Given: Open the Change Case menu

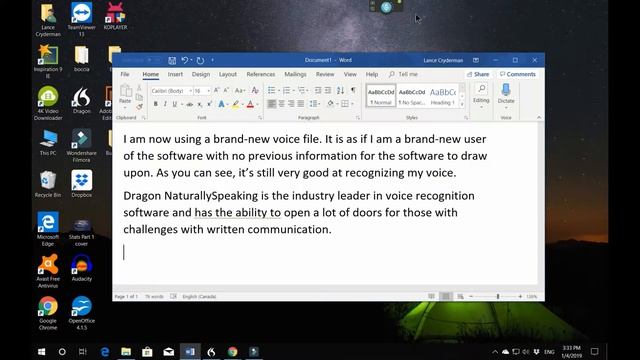Looking at the screenshot, I should pyautogui.click(x=240, y=90).
